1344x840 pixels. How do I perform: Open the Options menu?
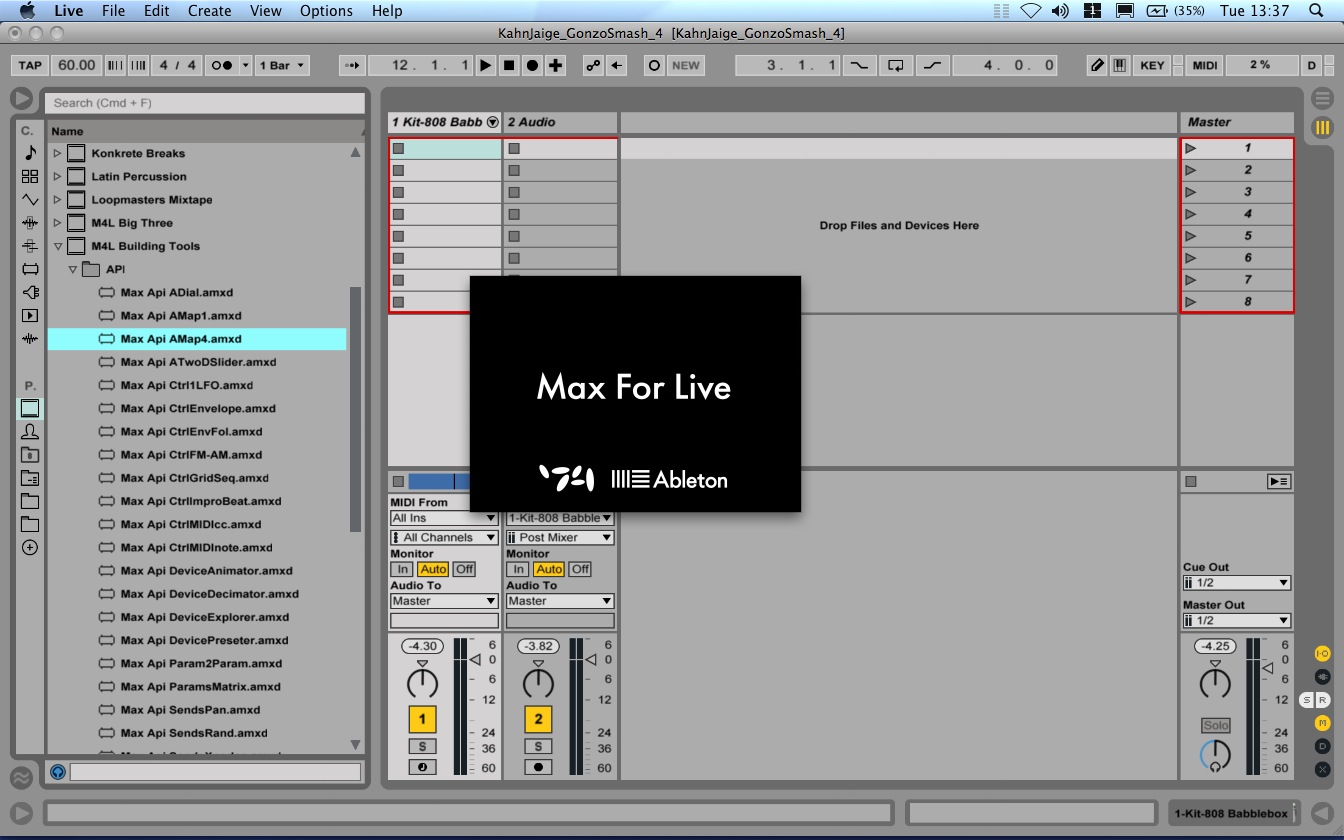(x=326, y=11)
